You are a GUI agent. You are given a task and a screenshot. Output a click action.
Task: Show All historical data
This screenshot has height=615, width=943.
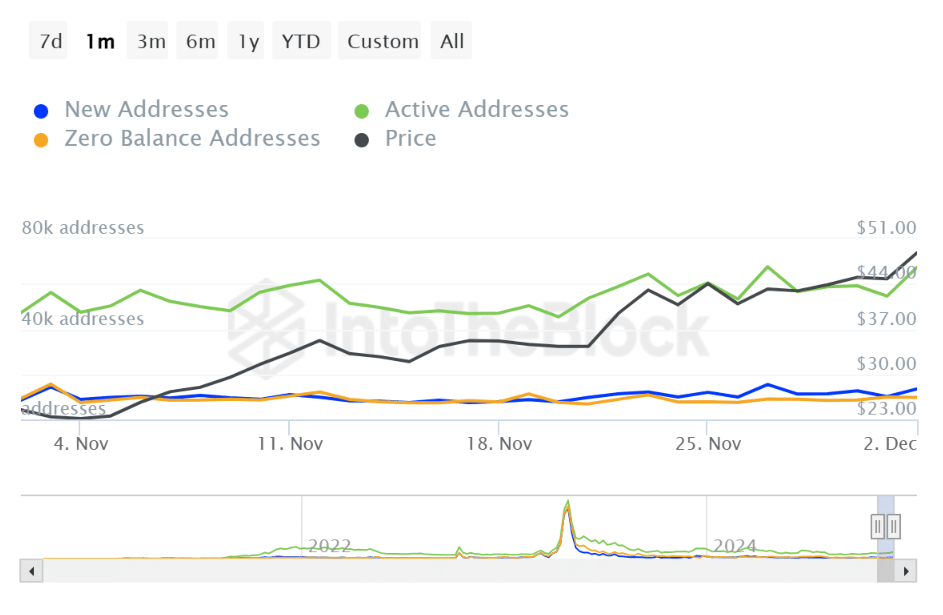point(452,41)
